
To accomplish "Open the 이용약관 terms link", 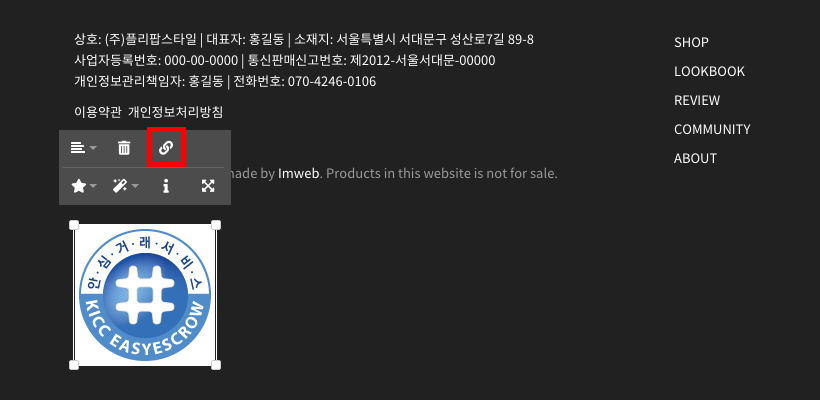I will [x=98, y=111].
